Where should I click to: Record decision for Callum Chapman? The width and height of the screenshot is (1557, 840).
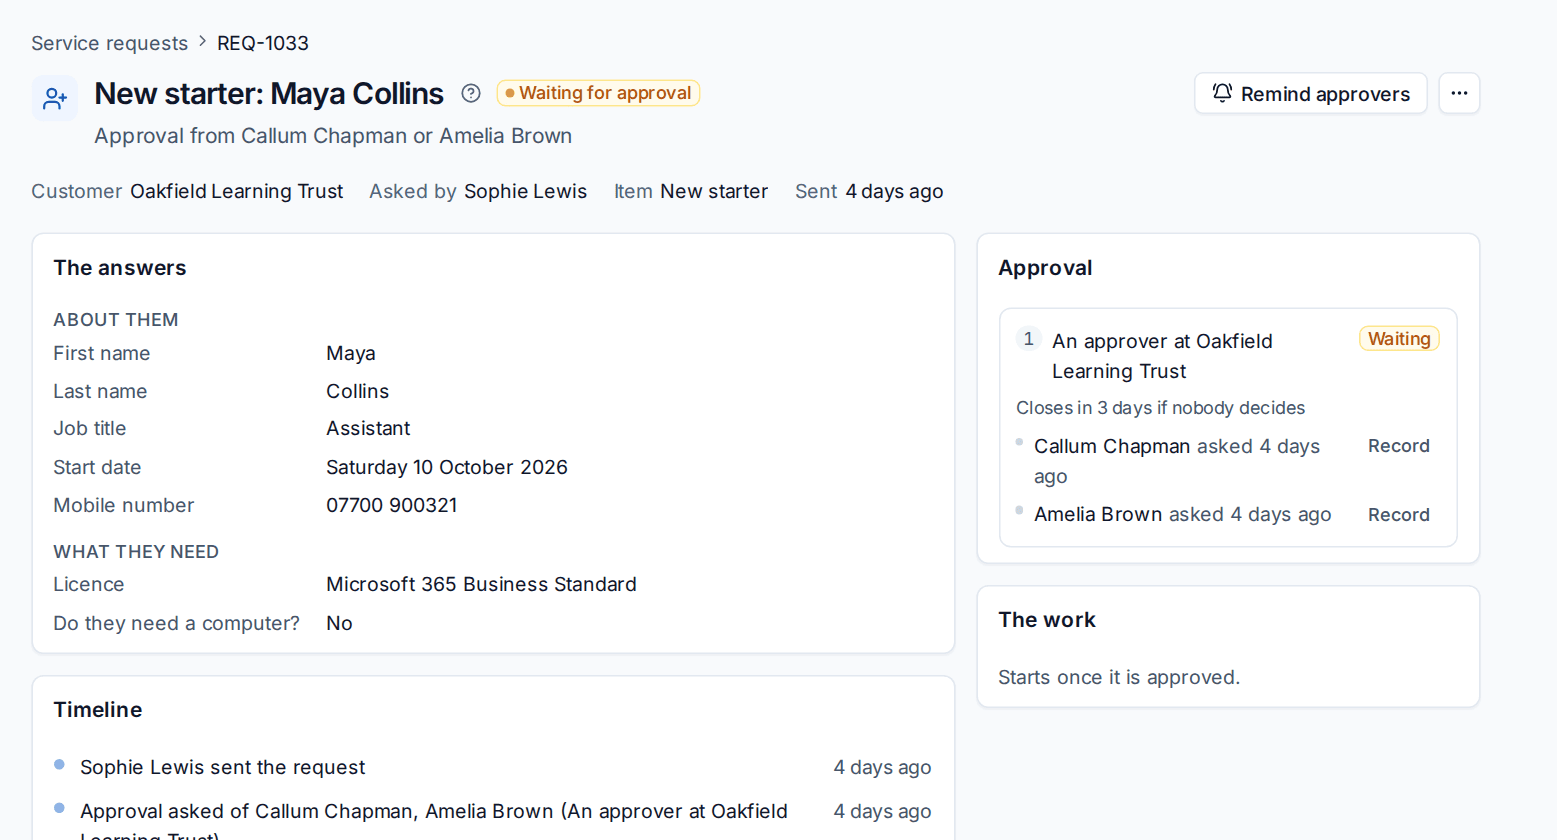click(1398, 446)
